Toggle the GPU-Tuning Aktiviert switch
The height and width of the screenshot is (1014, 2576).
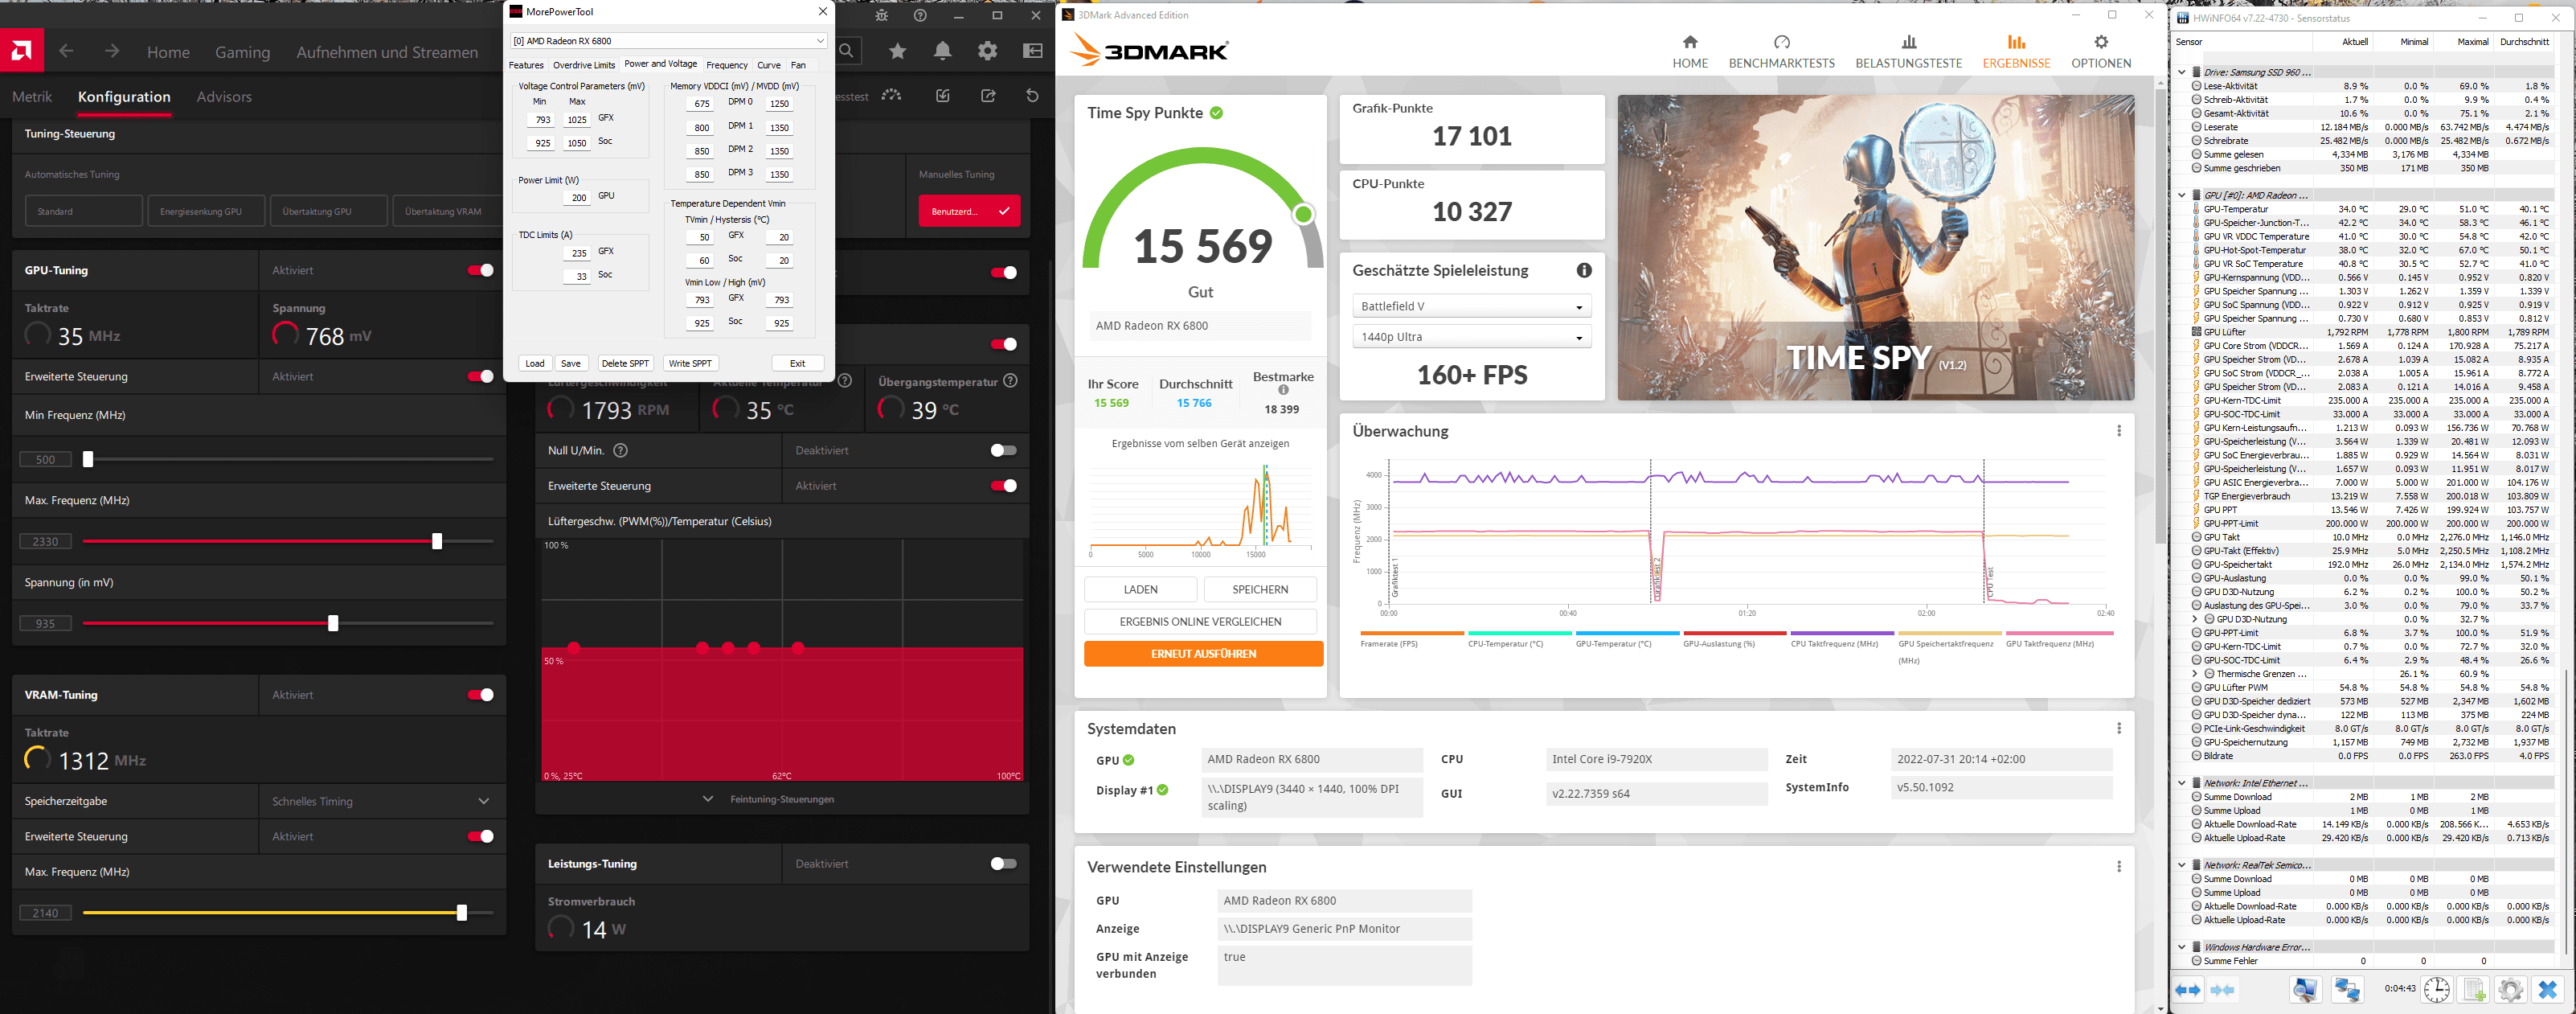(481, 270)
